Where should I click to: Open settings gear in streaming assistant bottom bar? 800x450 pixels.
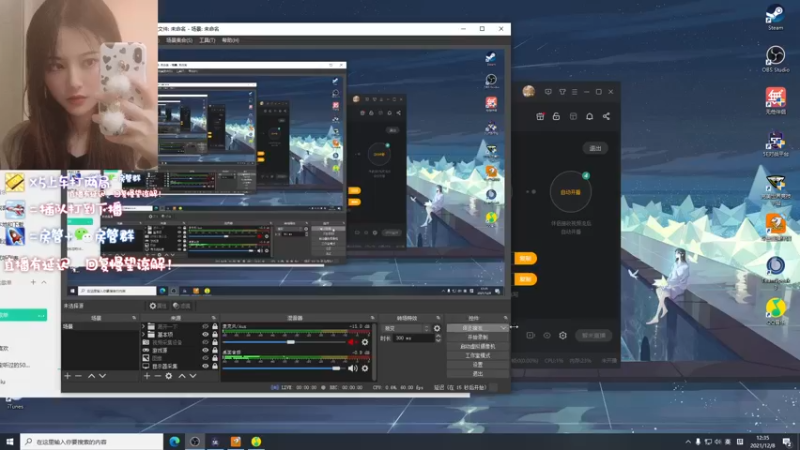(563, 335)
